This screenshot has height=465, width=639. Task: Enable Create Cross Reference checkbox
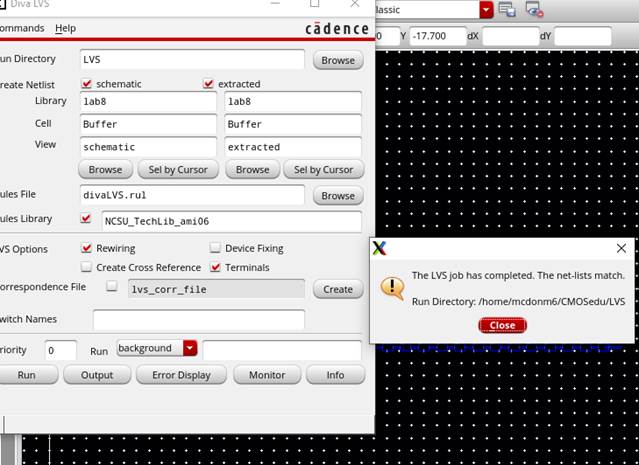coord(86,267)
